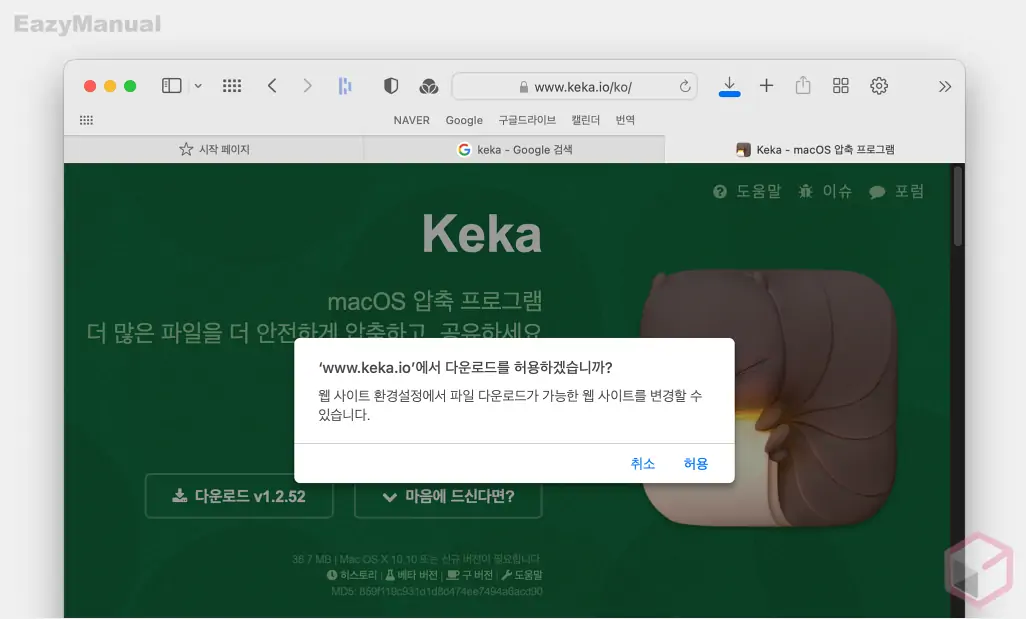Click the yellow minimize window button
The height and width of the screenshot is (619, 1026).
click(110, 86)
